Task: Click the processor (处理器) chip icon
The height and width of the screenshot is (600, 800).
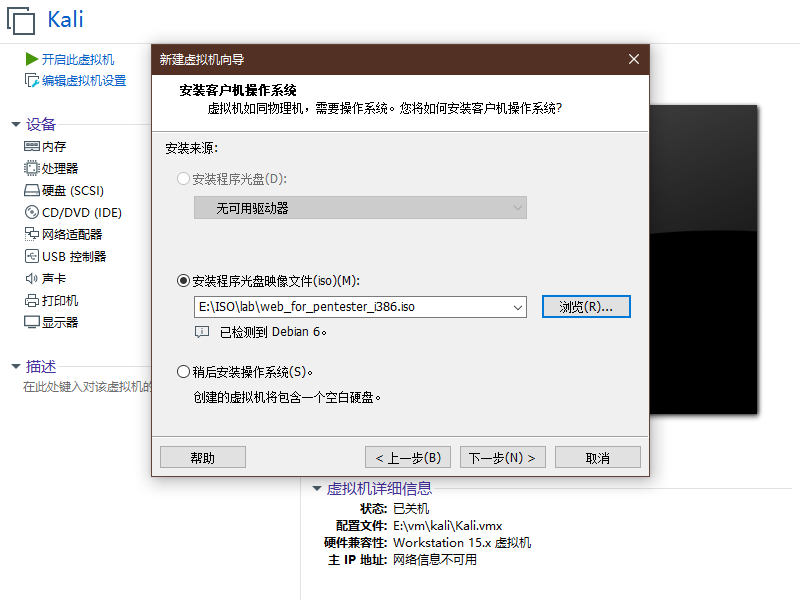Action: click(32, 168)
